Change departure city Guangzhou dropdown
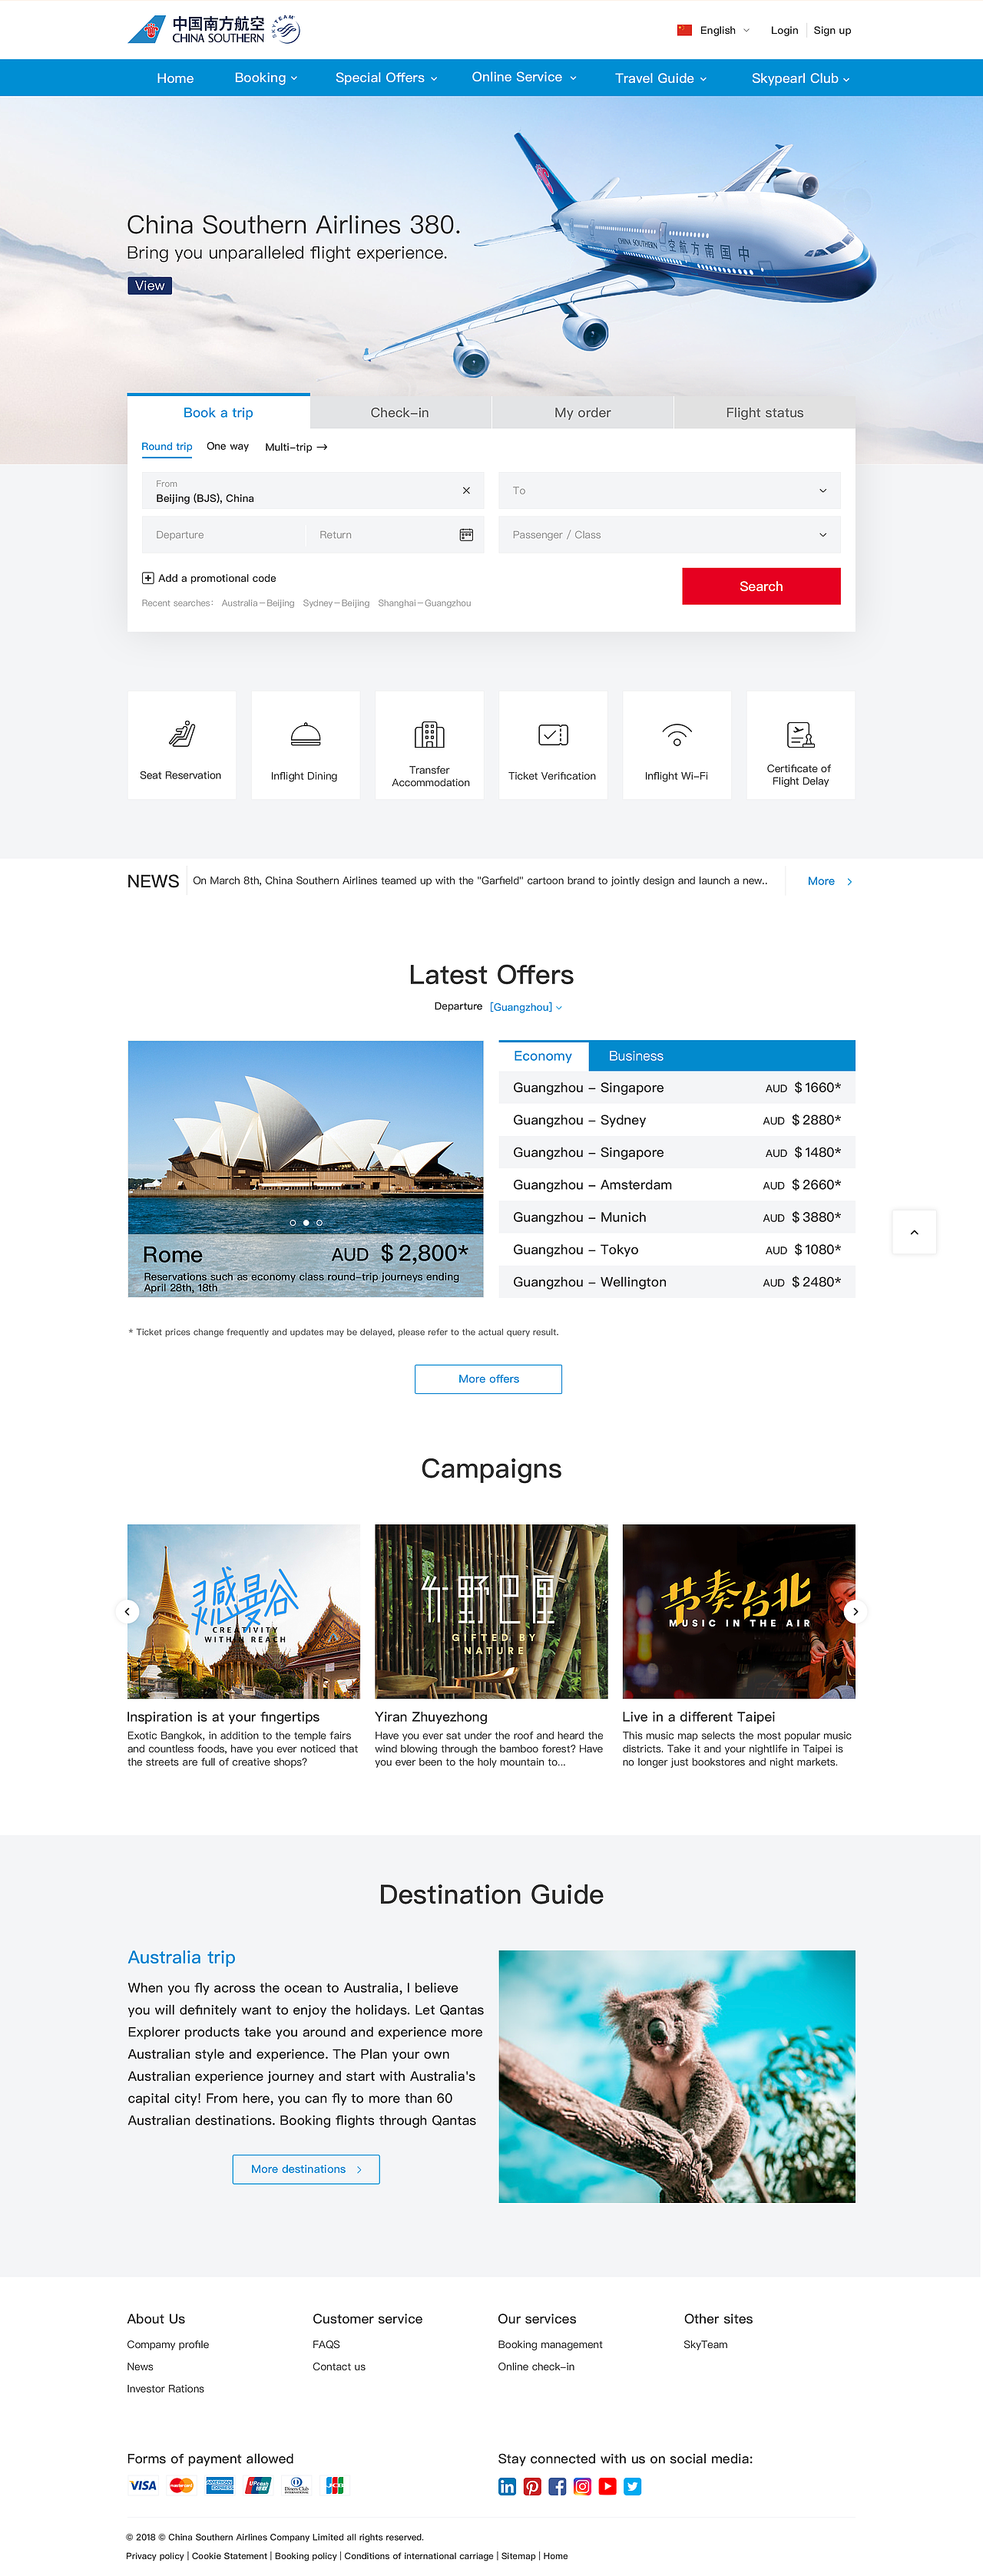Viewport: 983px width, 2576px height. (526, 1007)
